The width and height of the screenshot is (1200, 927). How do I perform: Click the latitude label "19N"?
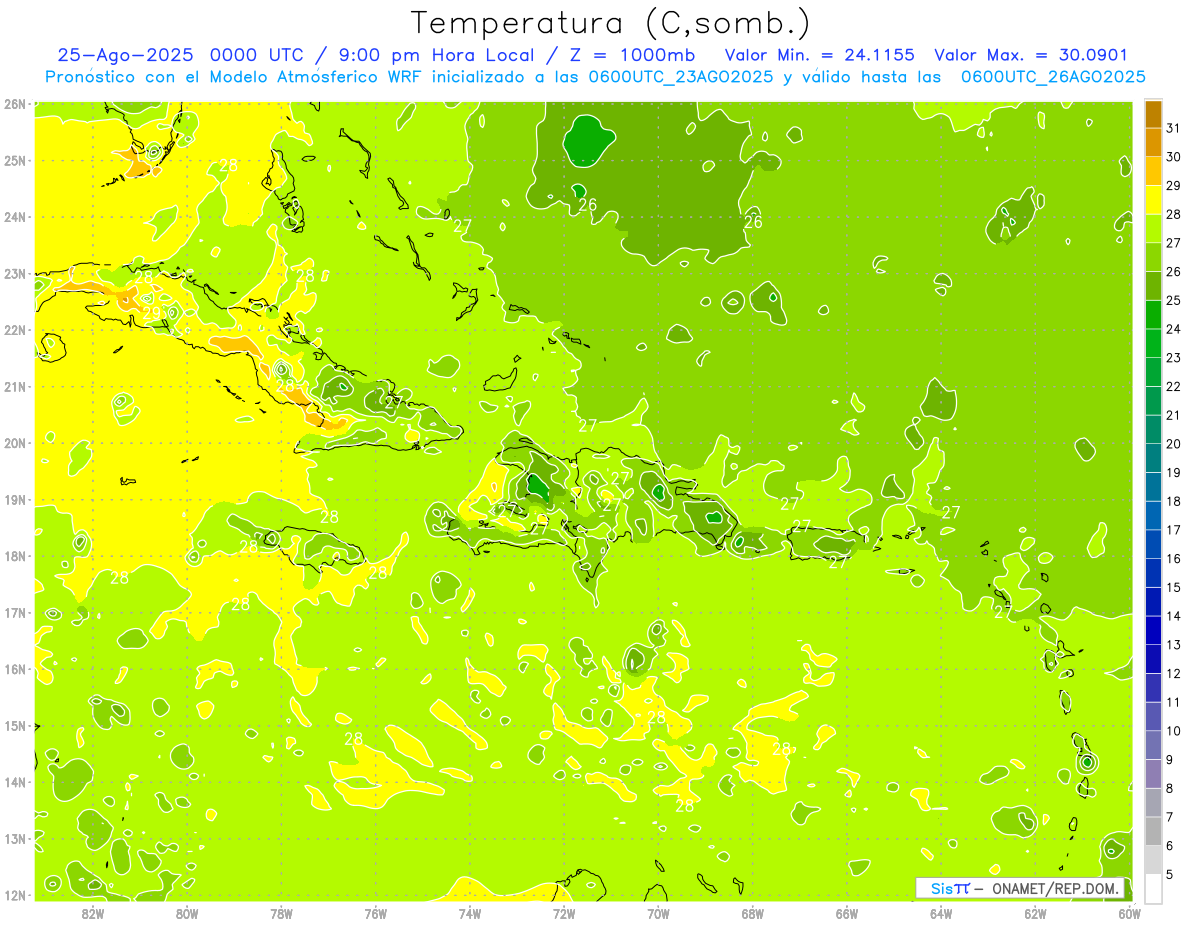(14, 499)
